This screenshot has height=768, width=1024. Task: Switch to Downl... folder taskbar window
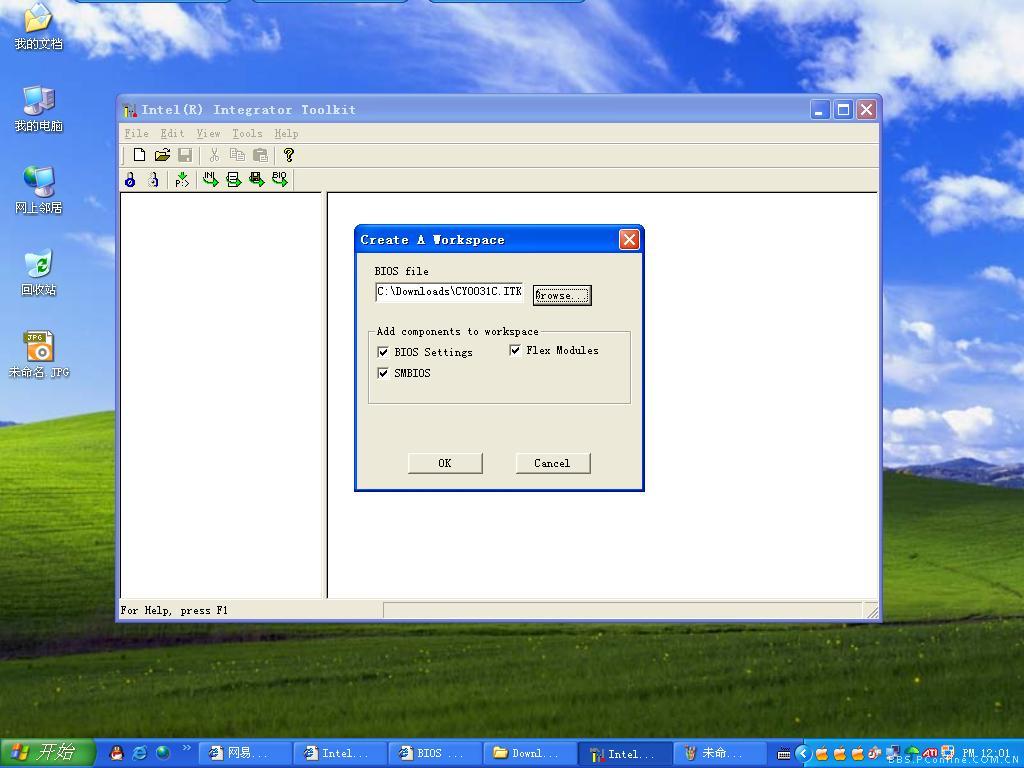click(531, 753)
